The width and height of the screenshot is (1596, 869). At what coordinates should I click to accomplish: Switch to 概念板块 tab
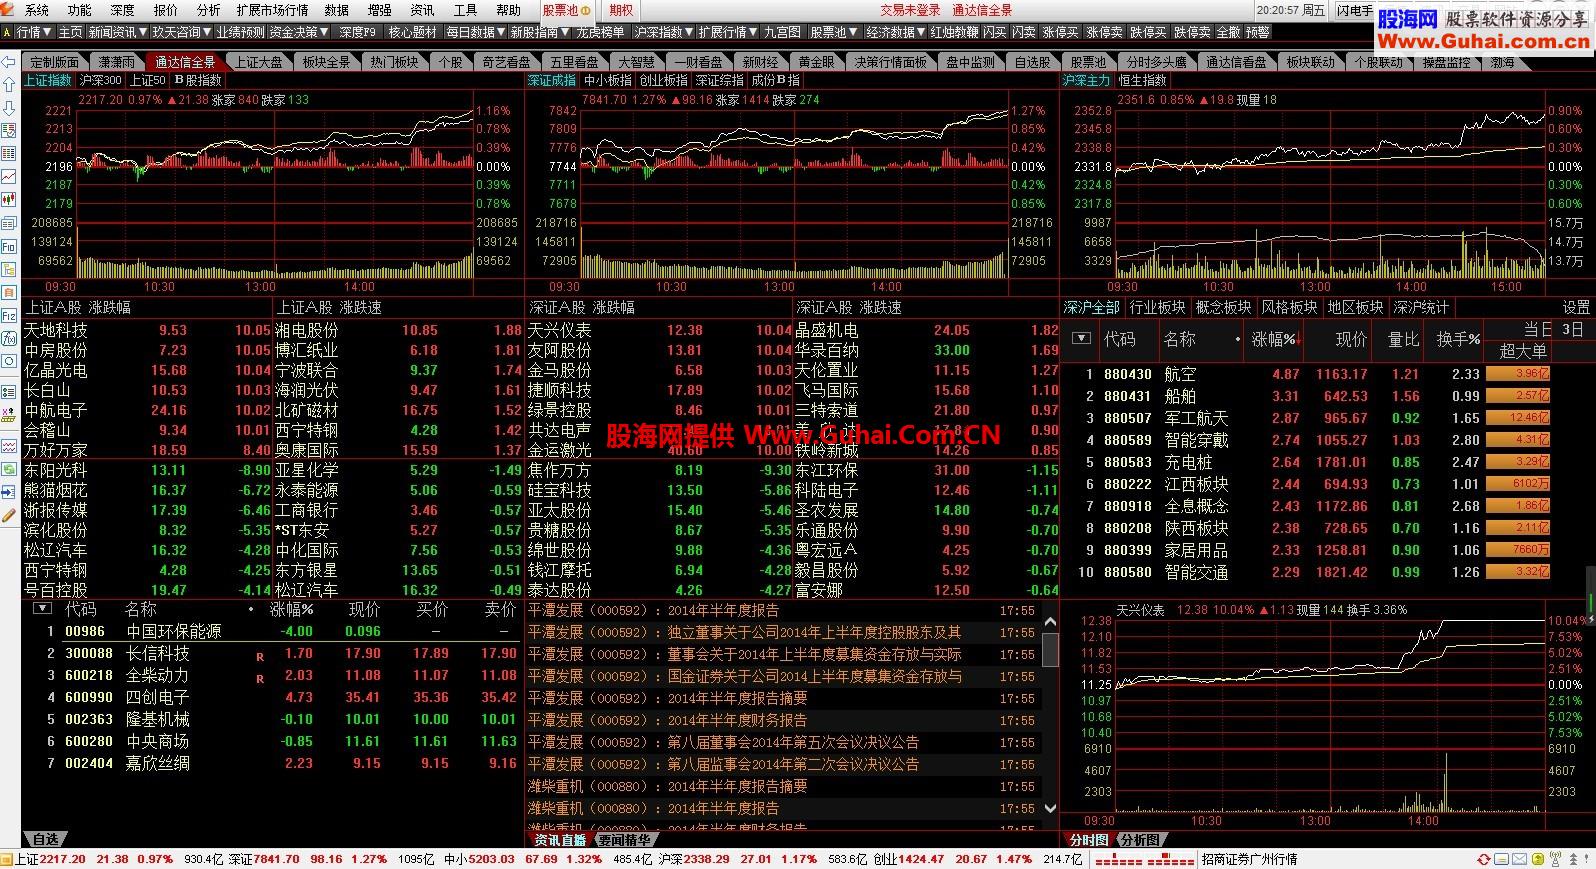(x=1223, y=307)
